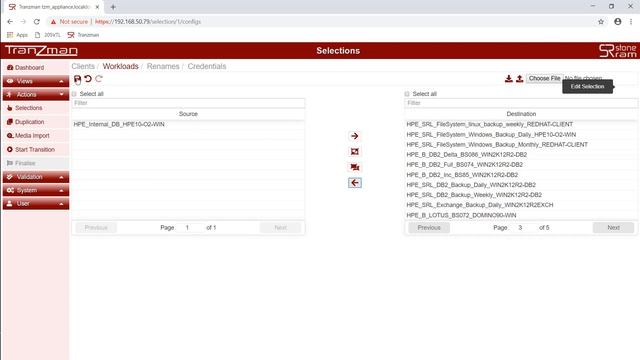Click the Destination Filter input field
This screenshot has height=360, width=640.
tap(521, 103)
